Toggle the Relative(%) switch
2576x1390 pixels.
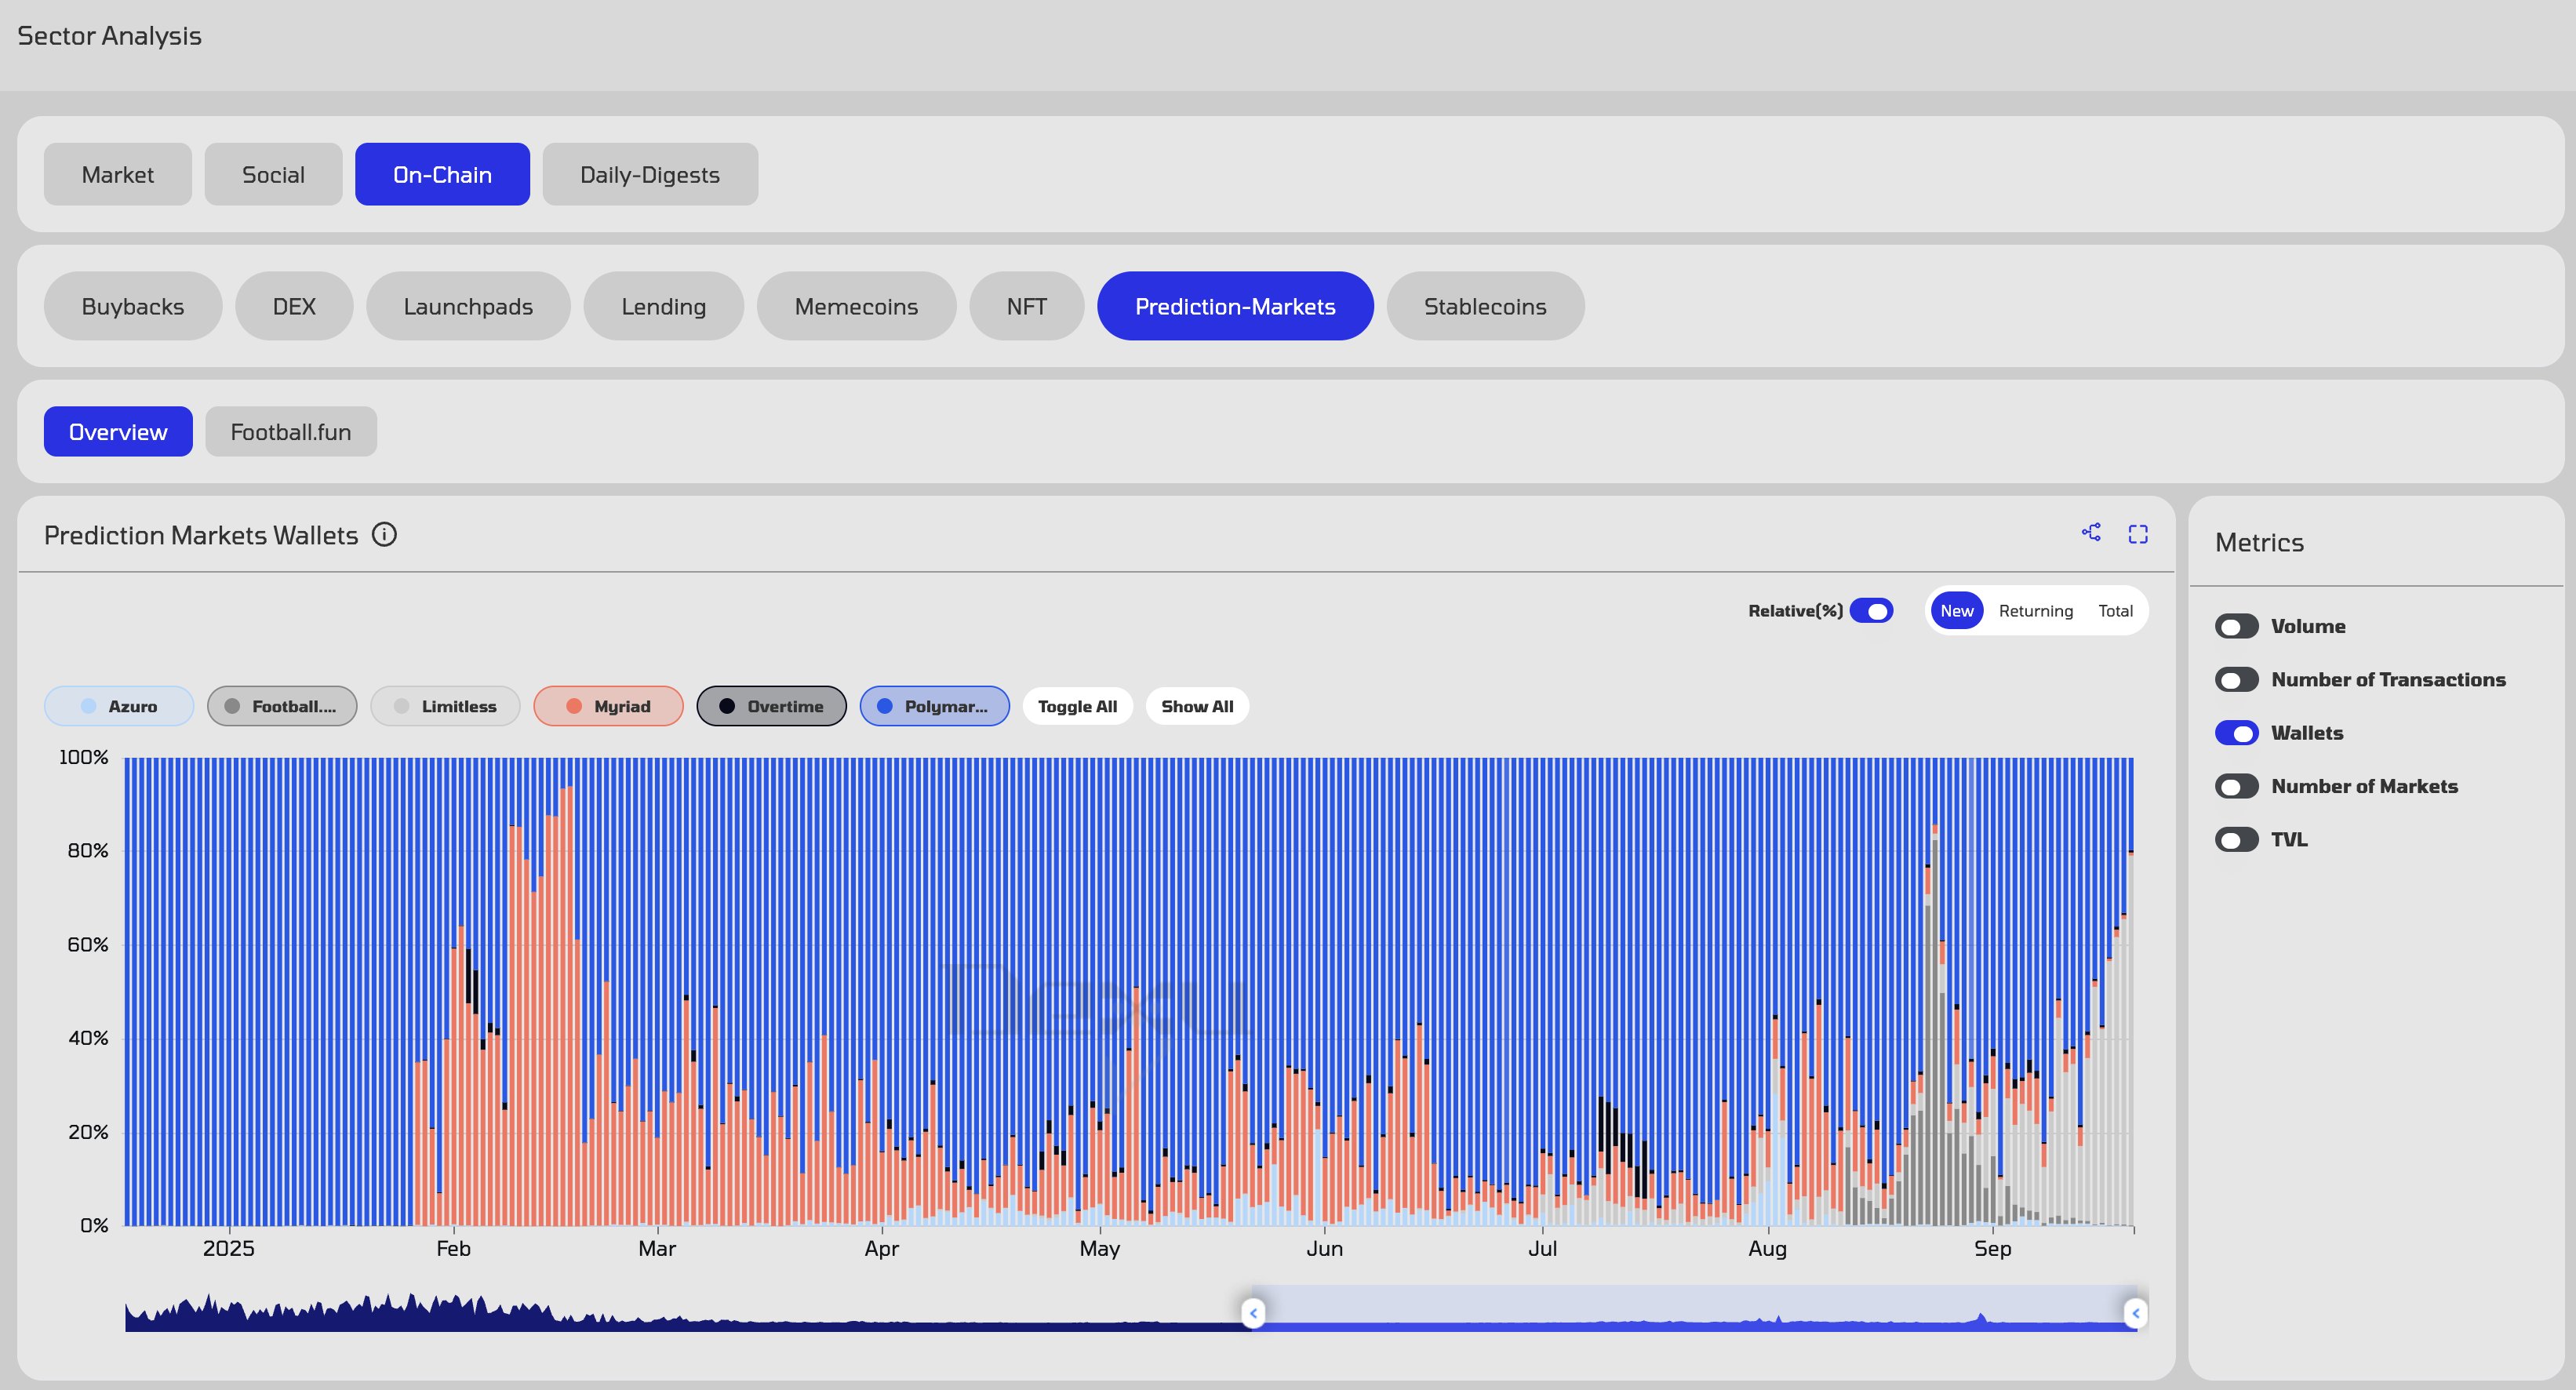[x=1871, y=611]
